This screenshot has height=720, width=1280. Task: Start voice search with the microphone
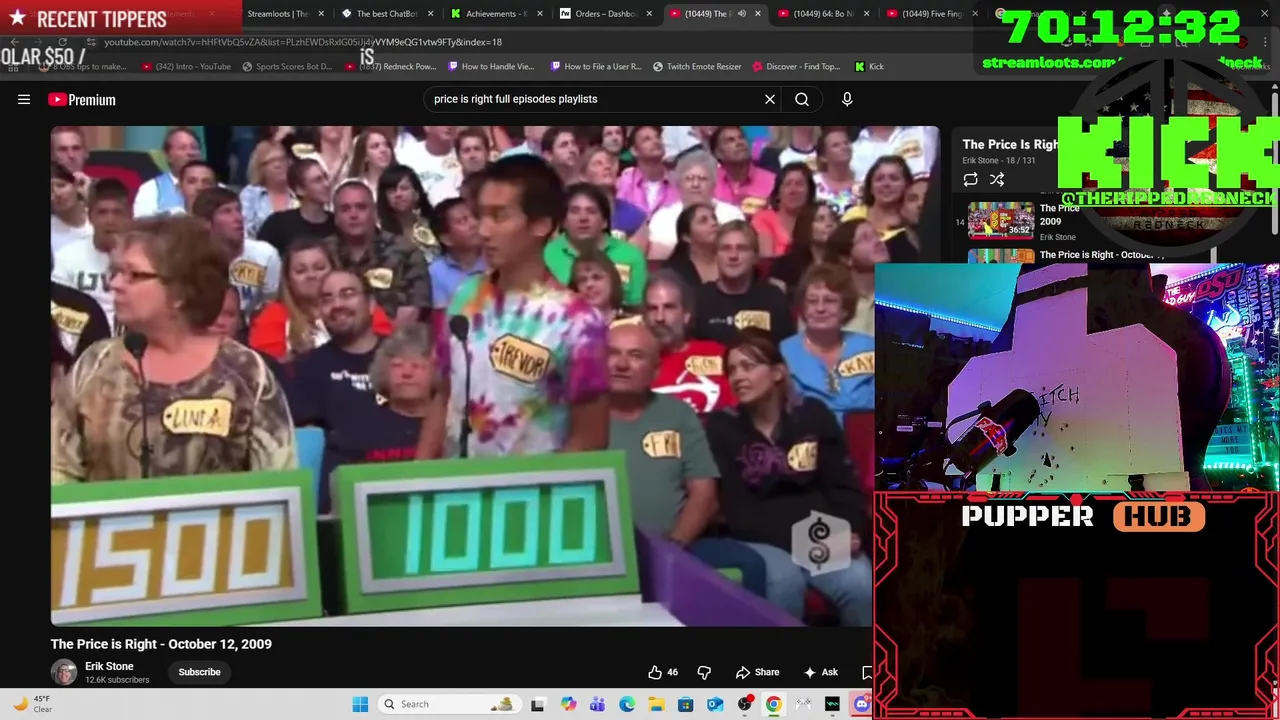(847, 99)
